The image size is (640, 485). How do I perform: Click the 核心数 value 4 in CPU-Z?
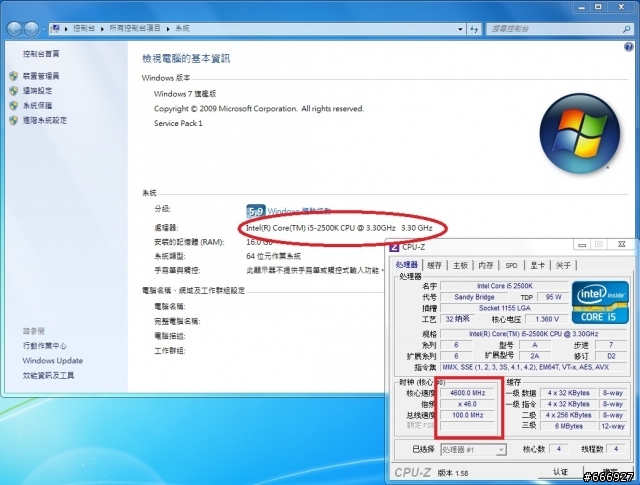[559, 449]
